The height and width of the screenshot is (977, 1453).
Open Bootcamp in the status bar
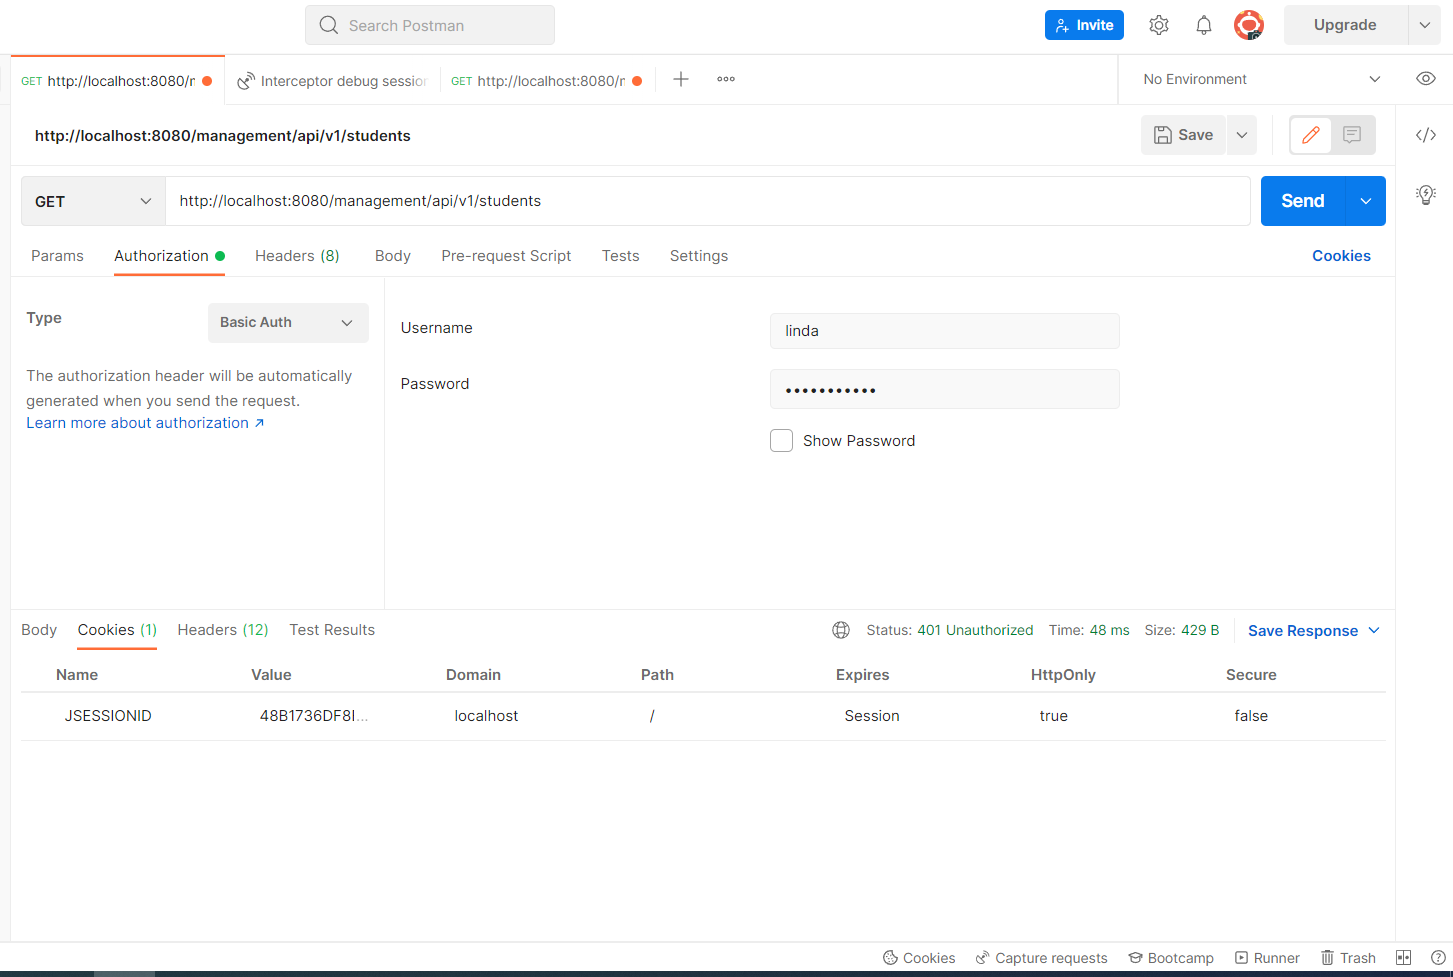1171,958
